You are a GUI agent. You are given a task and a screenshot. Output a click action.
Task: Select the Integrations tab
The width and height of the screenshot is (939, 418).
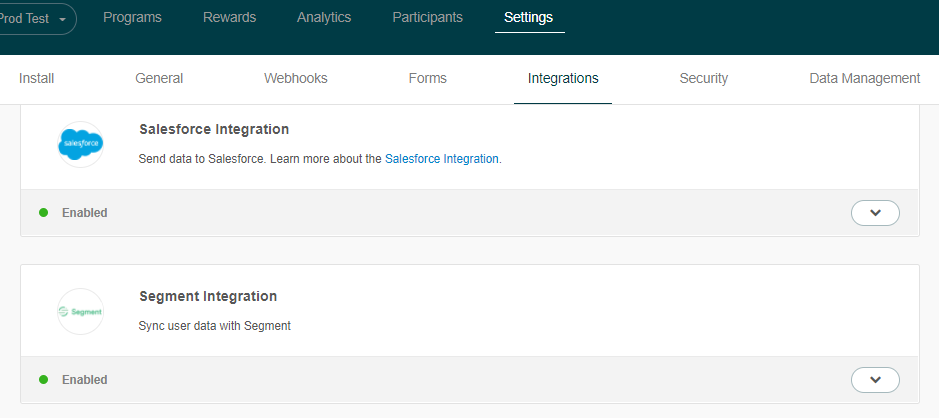(x=563, y=78)
